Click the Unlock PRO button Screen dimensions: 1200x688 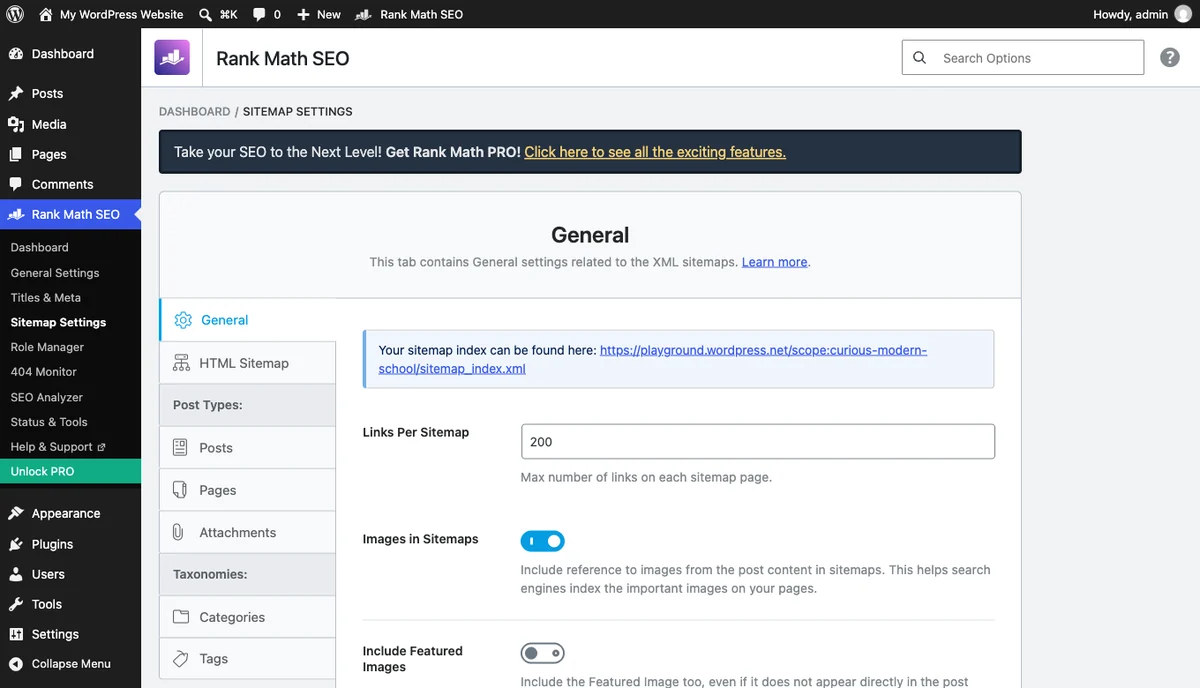click(x=70, y=471)
